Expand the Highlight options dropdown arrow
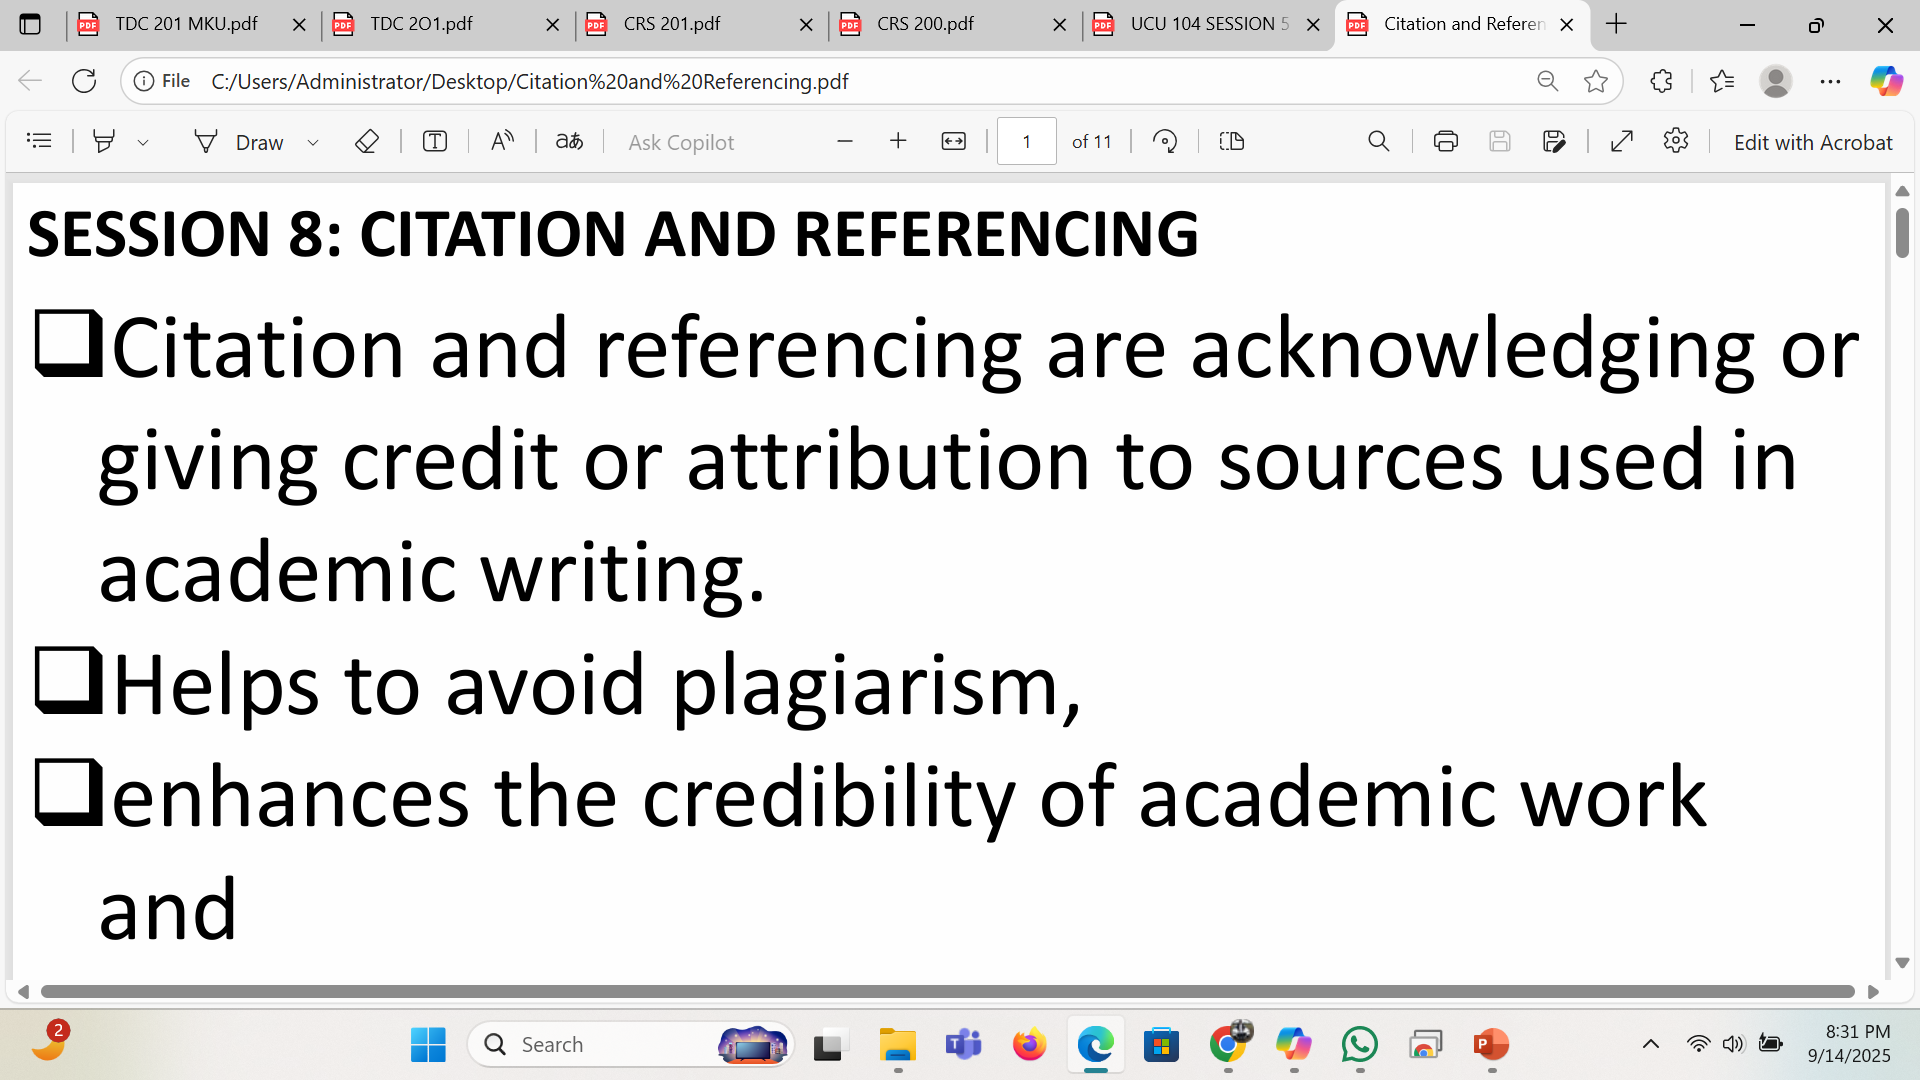Viewport: 1920px width, 1080px height. pos(143,142)
